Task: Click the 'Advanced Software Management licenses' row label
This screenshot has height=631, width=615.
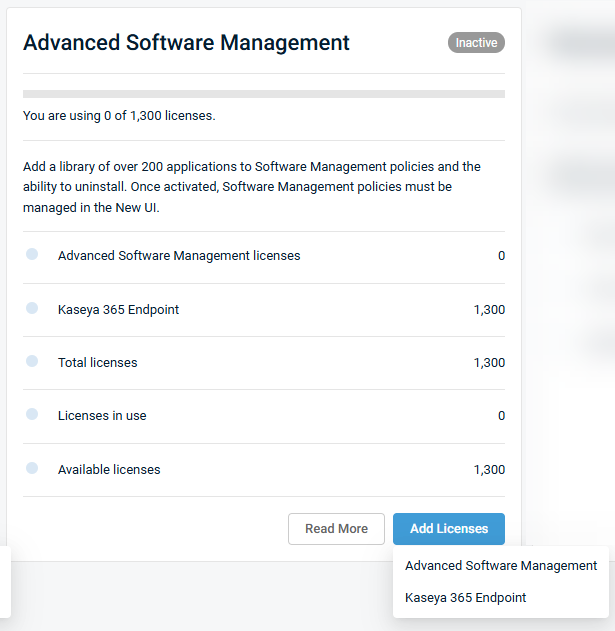Action: point(179,256)
